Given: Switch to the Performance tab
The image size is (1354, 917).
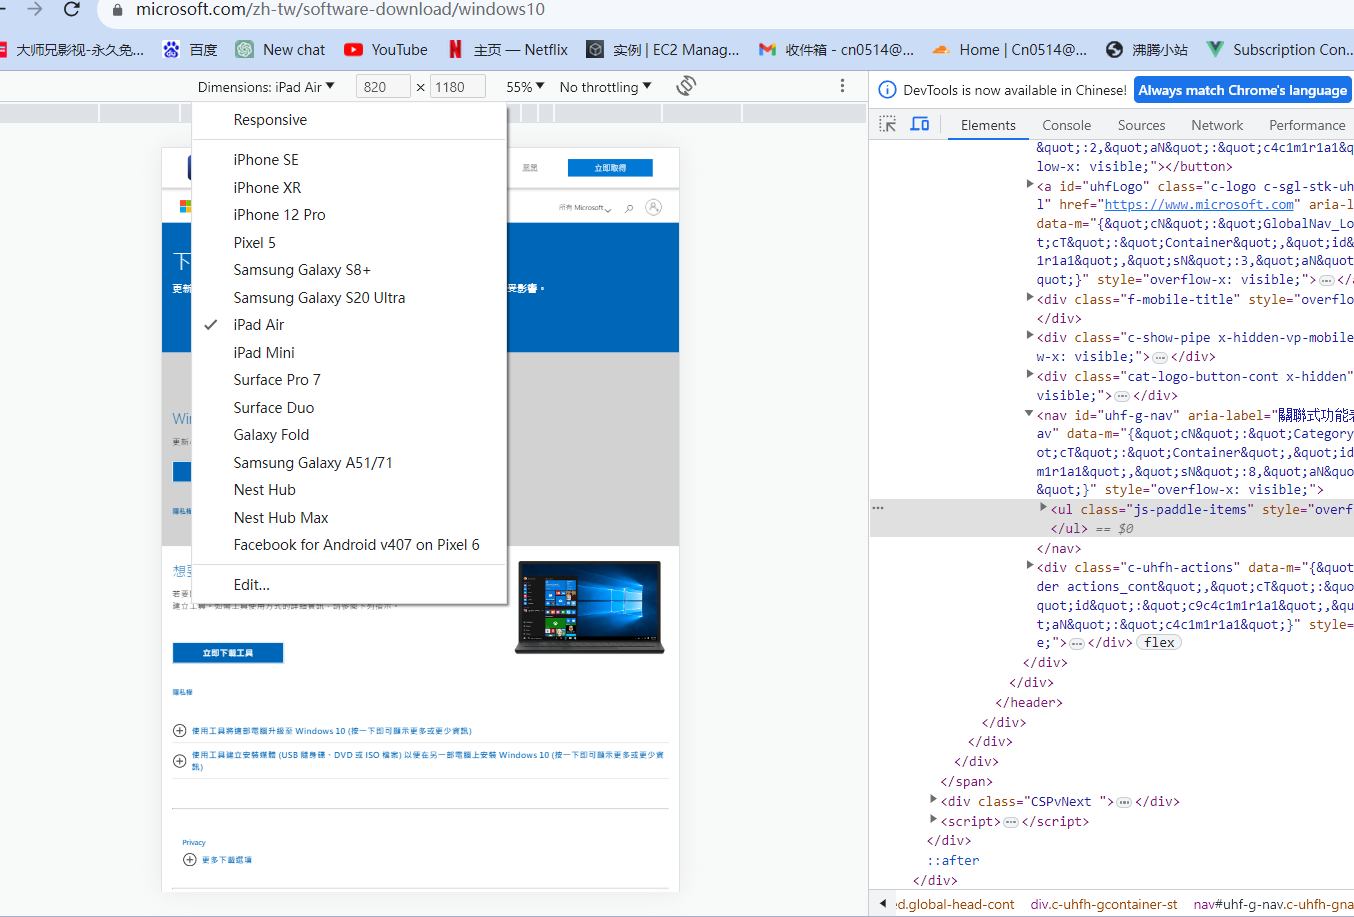Looking at the screenshot, I should click(1307, 125).
